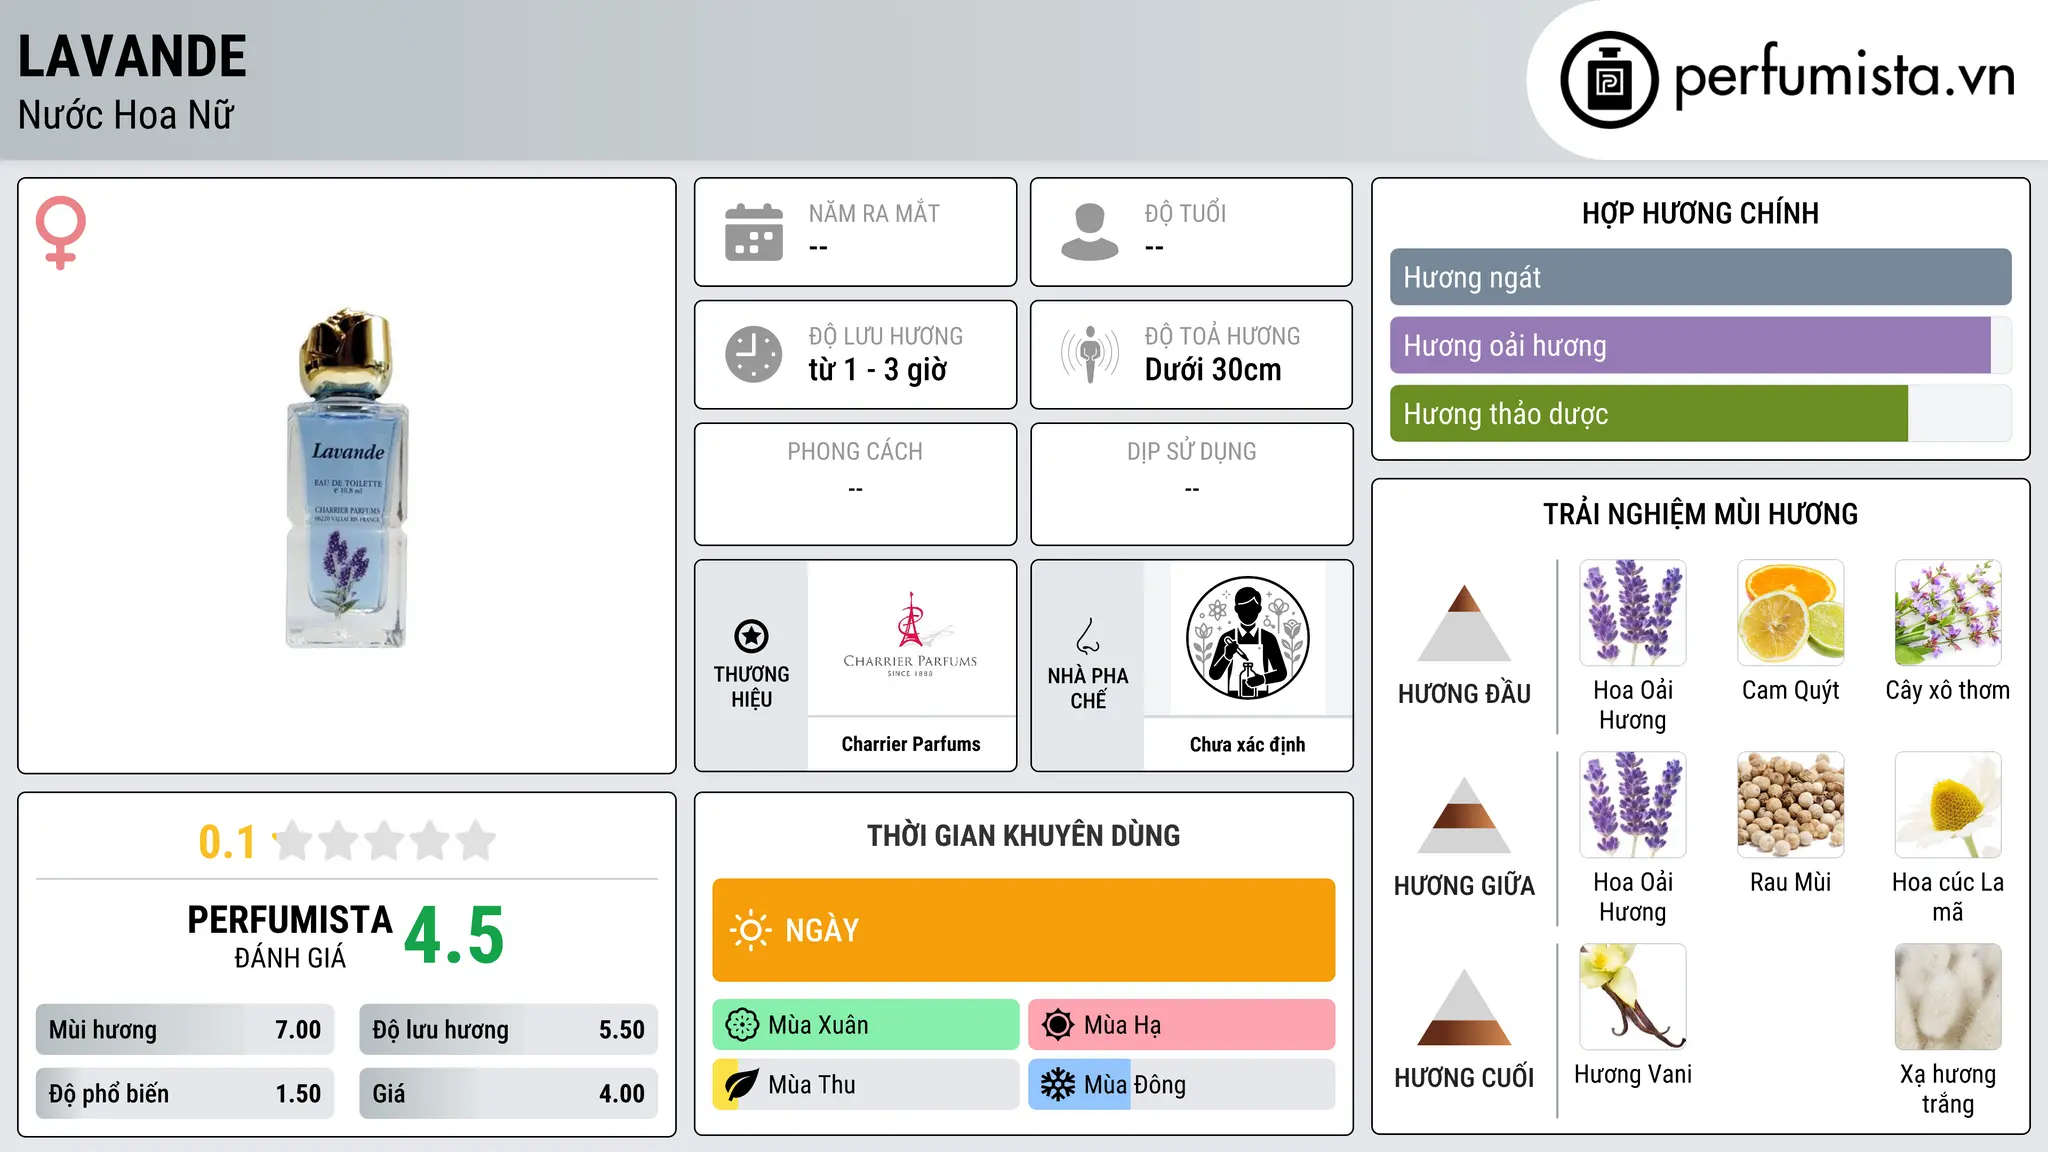This screenshot has height=1152, width=2048.
Task: Open the Charrier Parfums brand logo
Action: pos(911,637)
